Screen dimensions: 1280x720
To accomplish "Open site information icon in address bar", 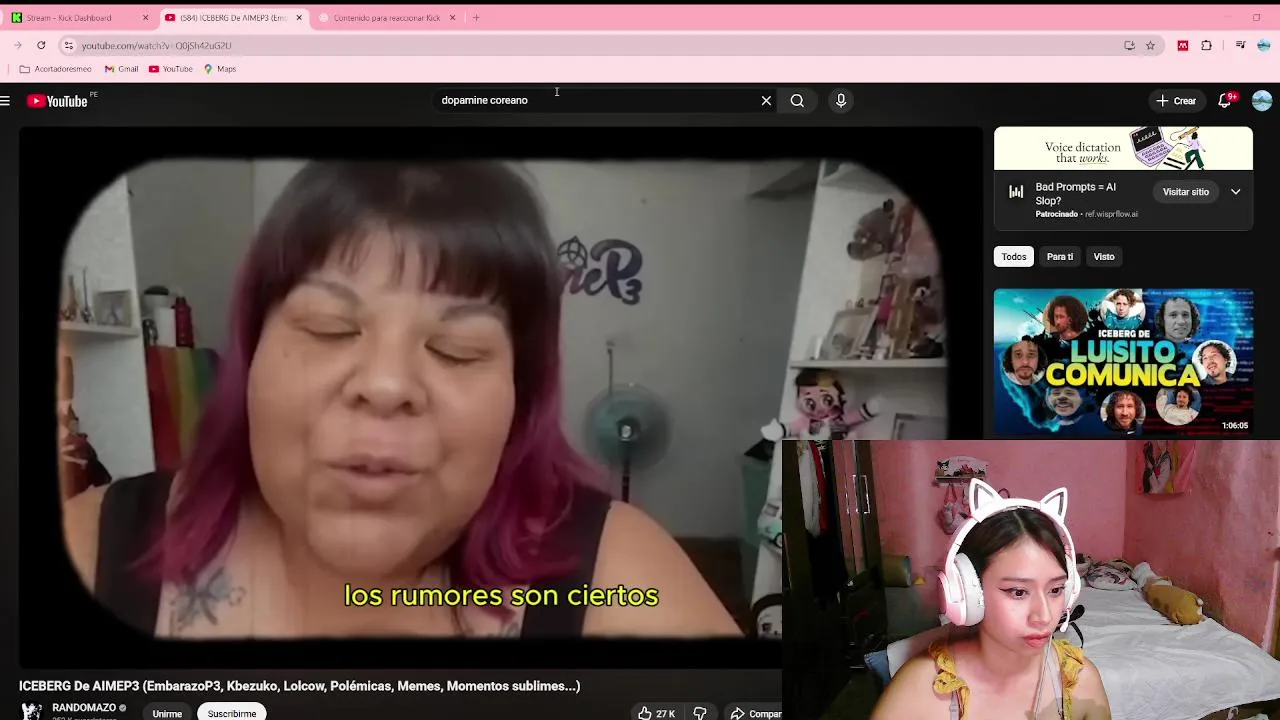I will tap(68, 45).
